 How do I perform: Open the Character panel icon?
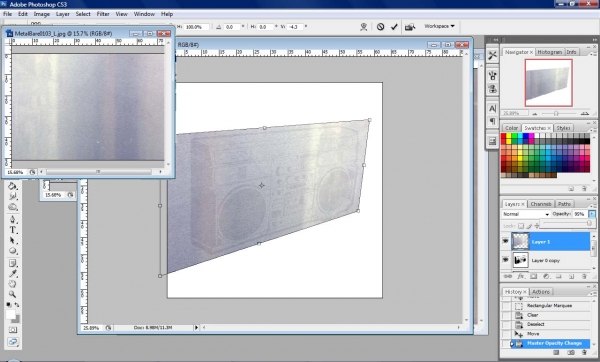coord(492,108)
